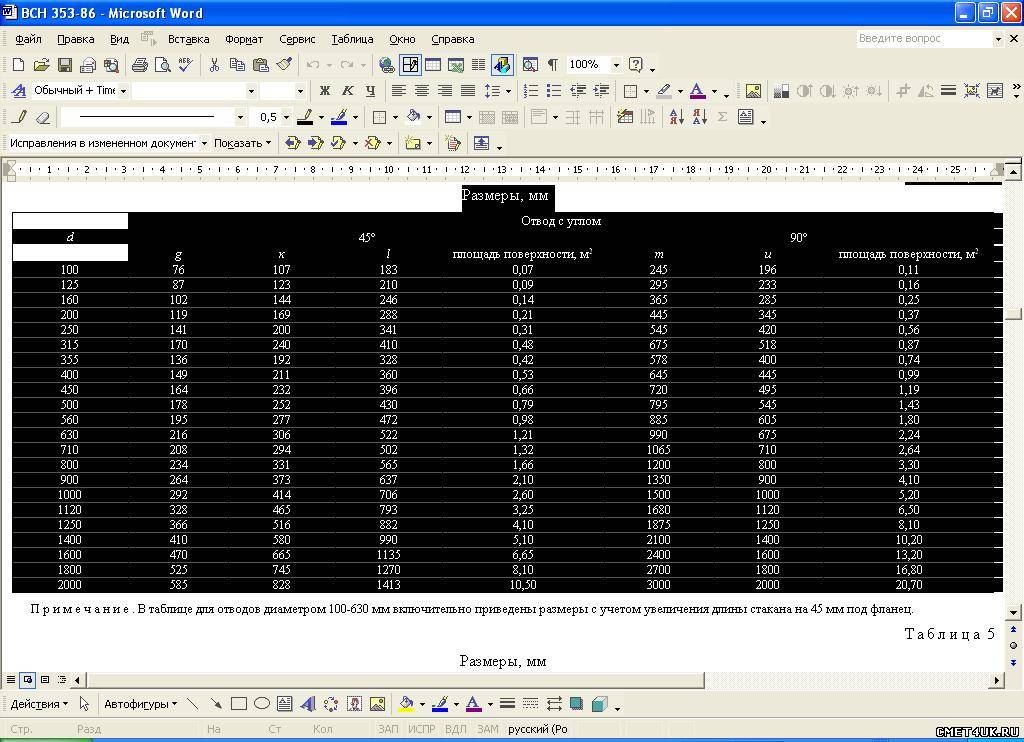Click the font color 'A' swatch
Viewport: 1024px width, 742px height.
[x=697, y=91]
